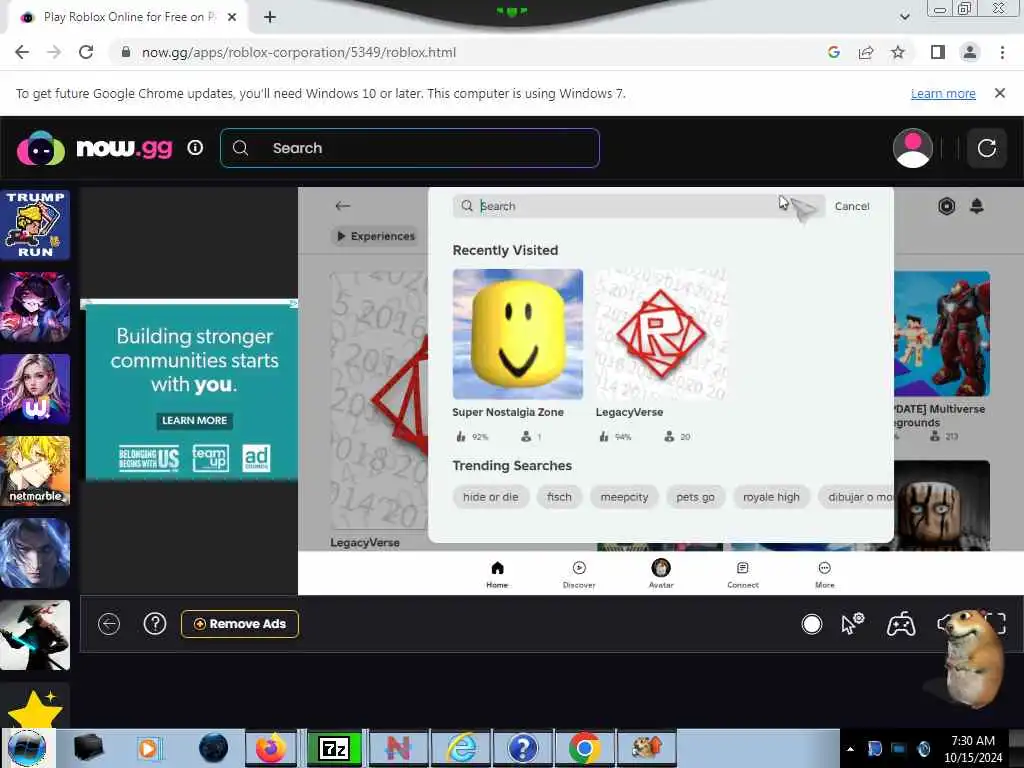Click the Roblox back arrow

(x=343, y=206)
